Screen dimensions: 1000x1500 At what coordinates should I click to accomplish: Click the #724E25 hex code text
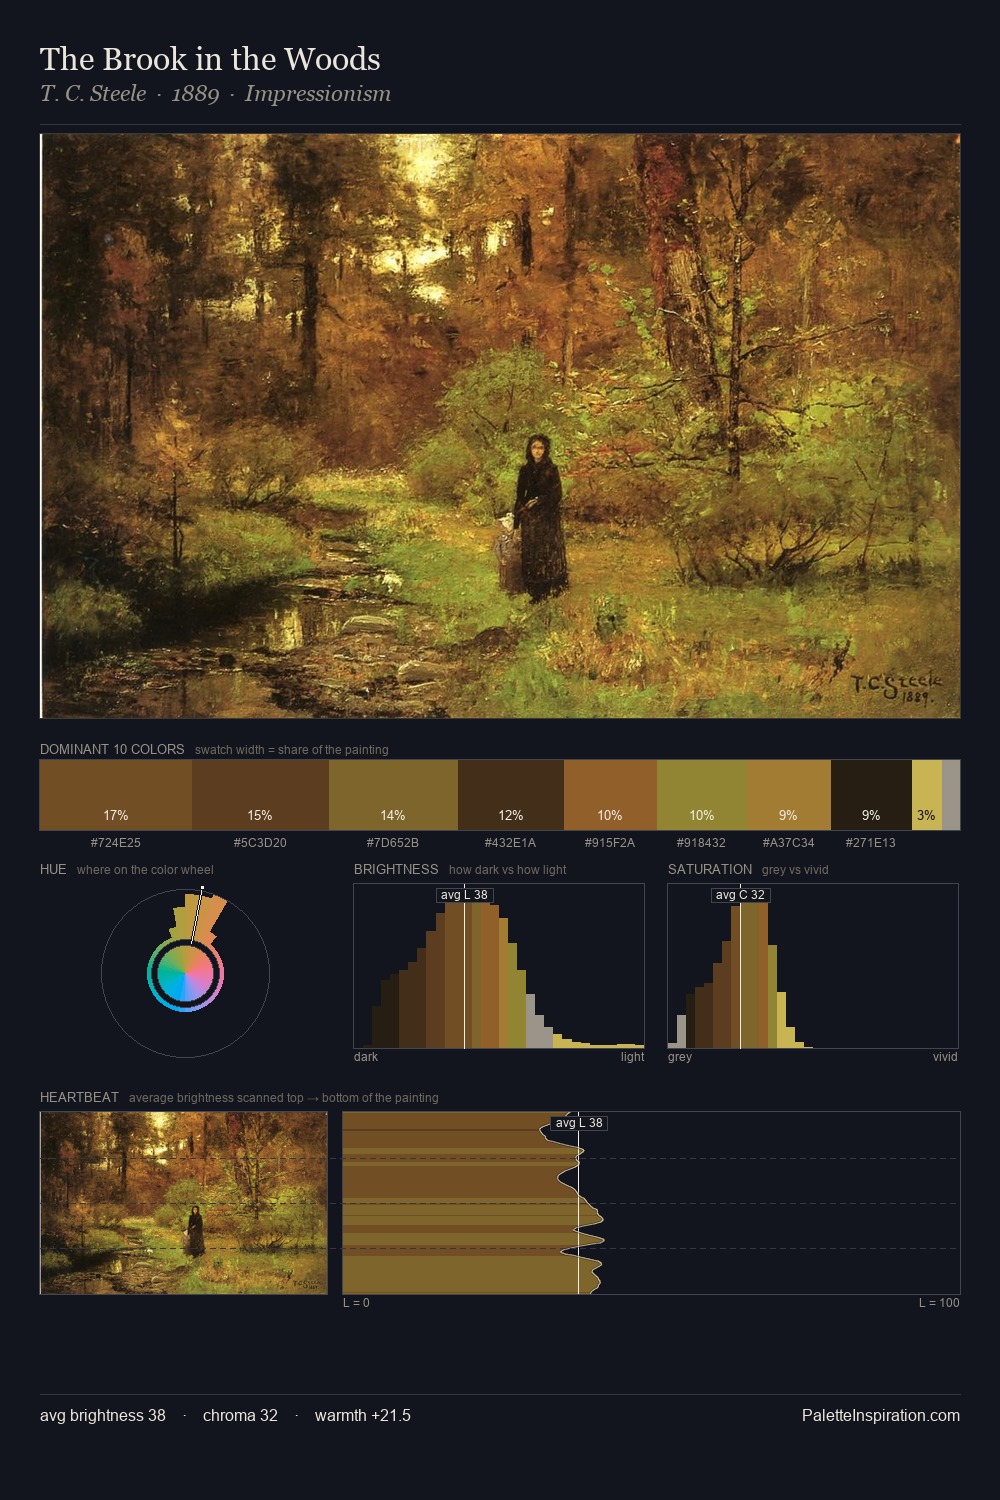tap(116, 843)
